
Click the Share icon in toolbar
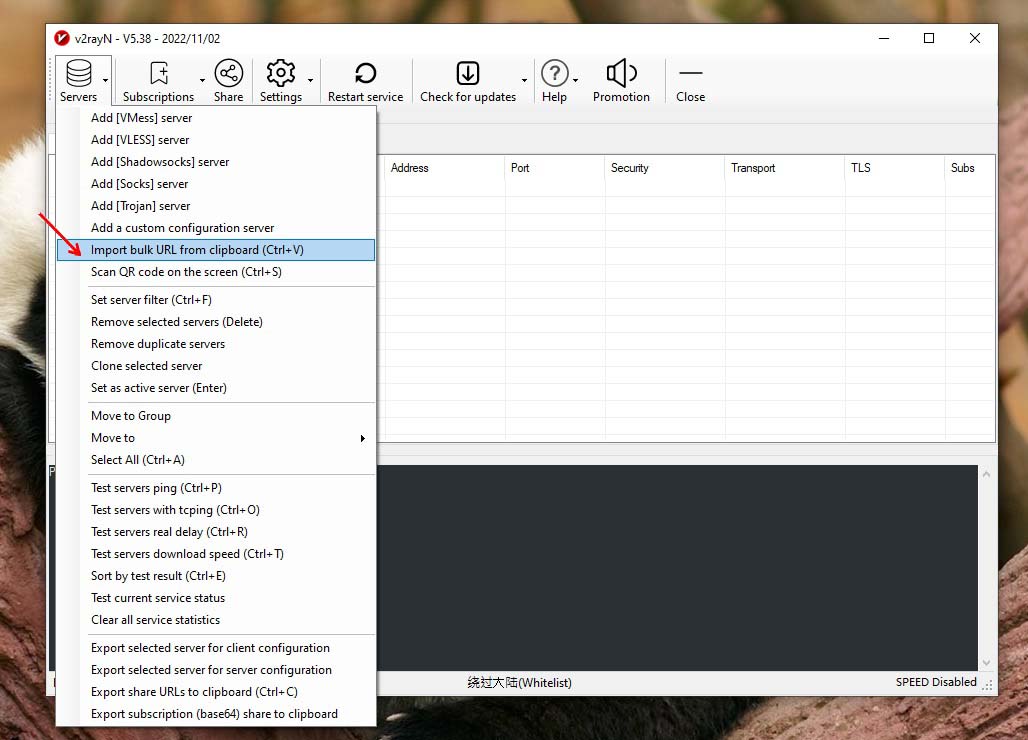point(228,74)
